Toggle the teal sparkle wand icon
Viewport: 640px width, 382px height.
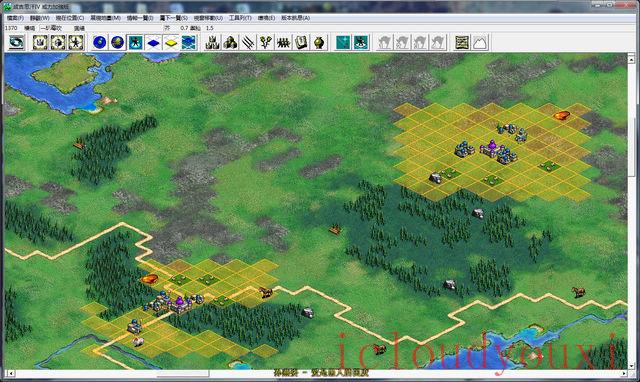[343, 42]
